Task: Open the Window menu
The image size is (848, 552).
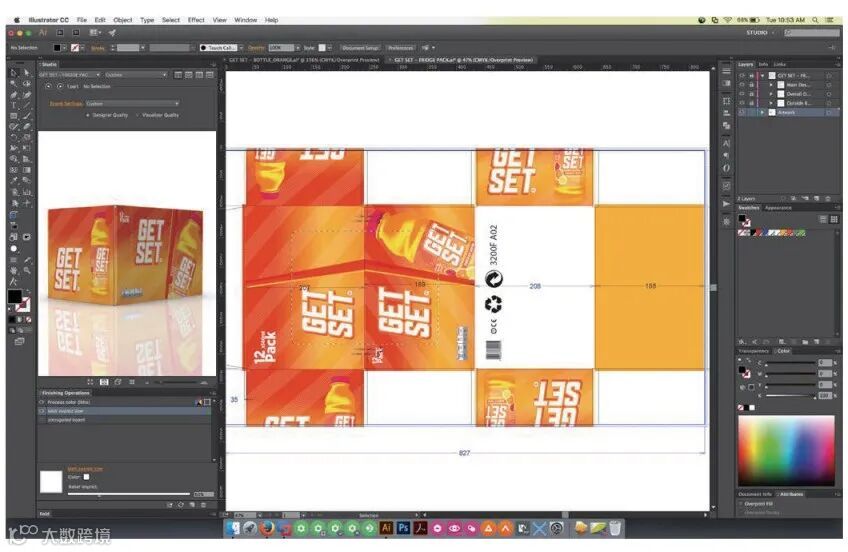Action: point(246,20)
